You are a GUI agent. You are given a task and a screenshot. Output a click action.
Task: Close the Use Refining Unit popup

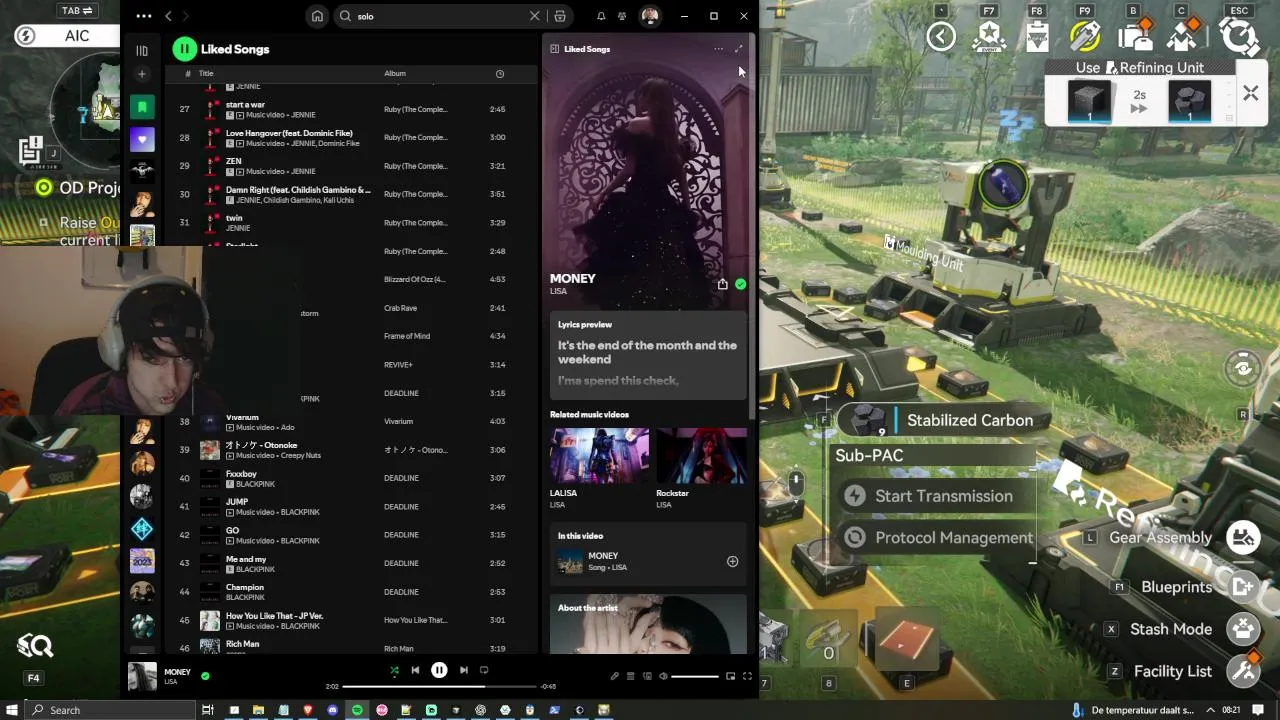(1250, 94)
